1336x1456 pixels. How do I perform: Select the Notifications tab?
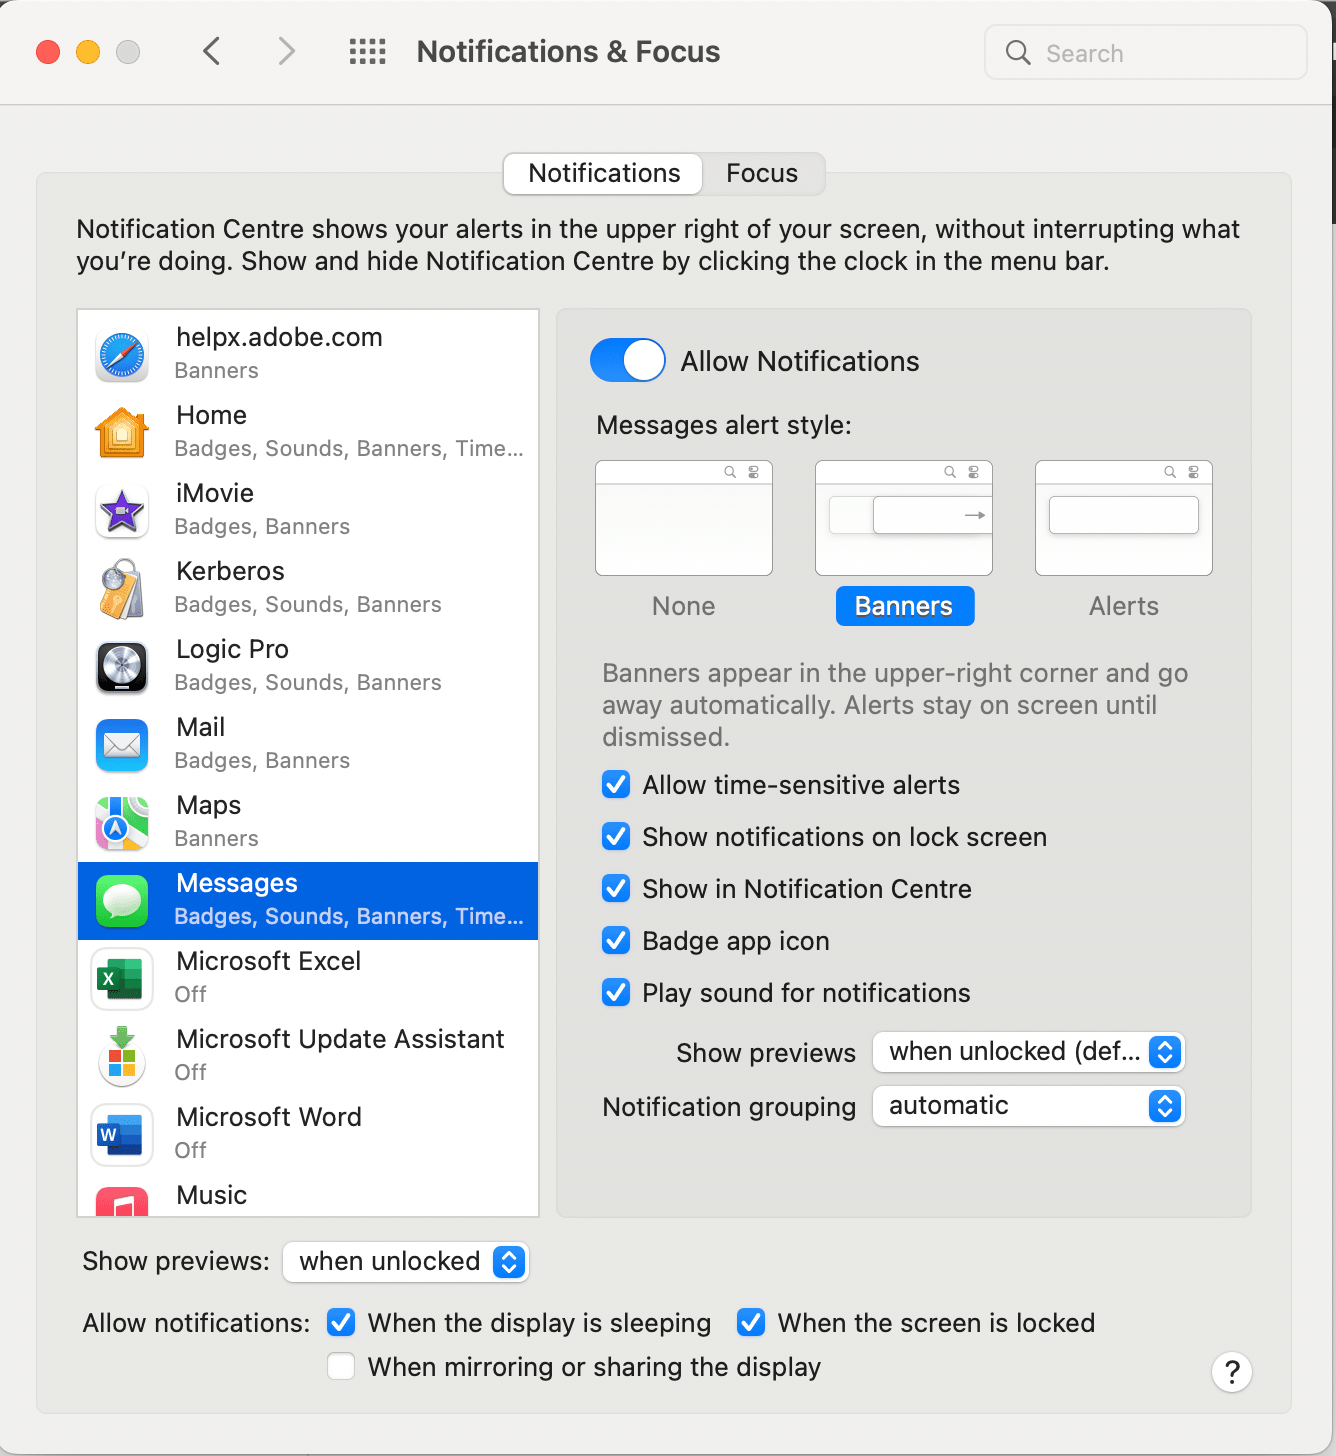pyautogui.click(x=602, y=173)
